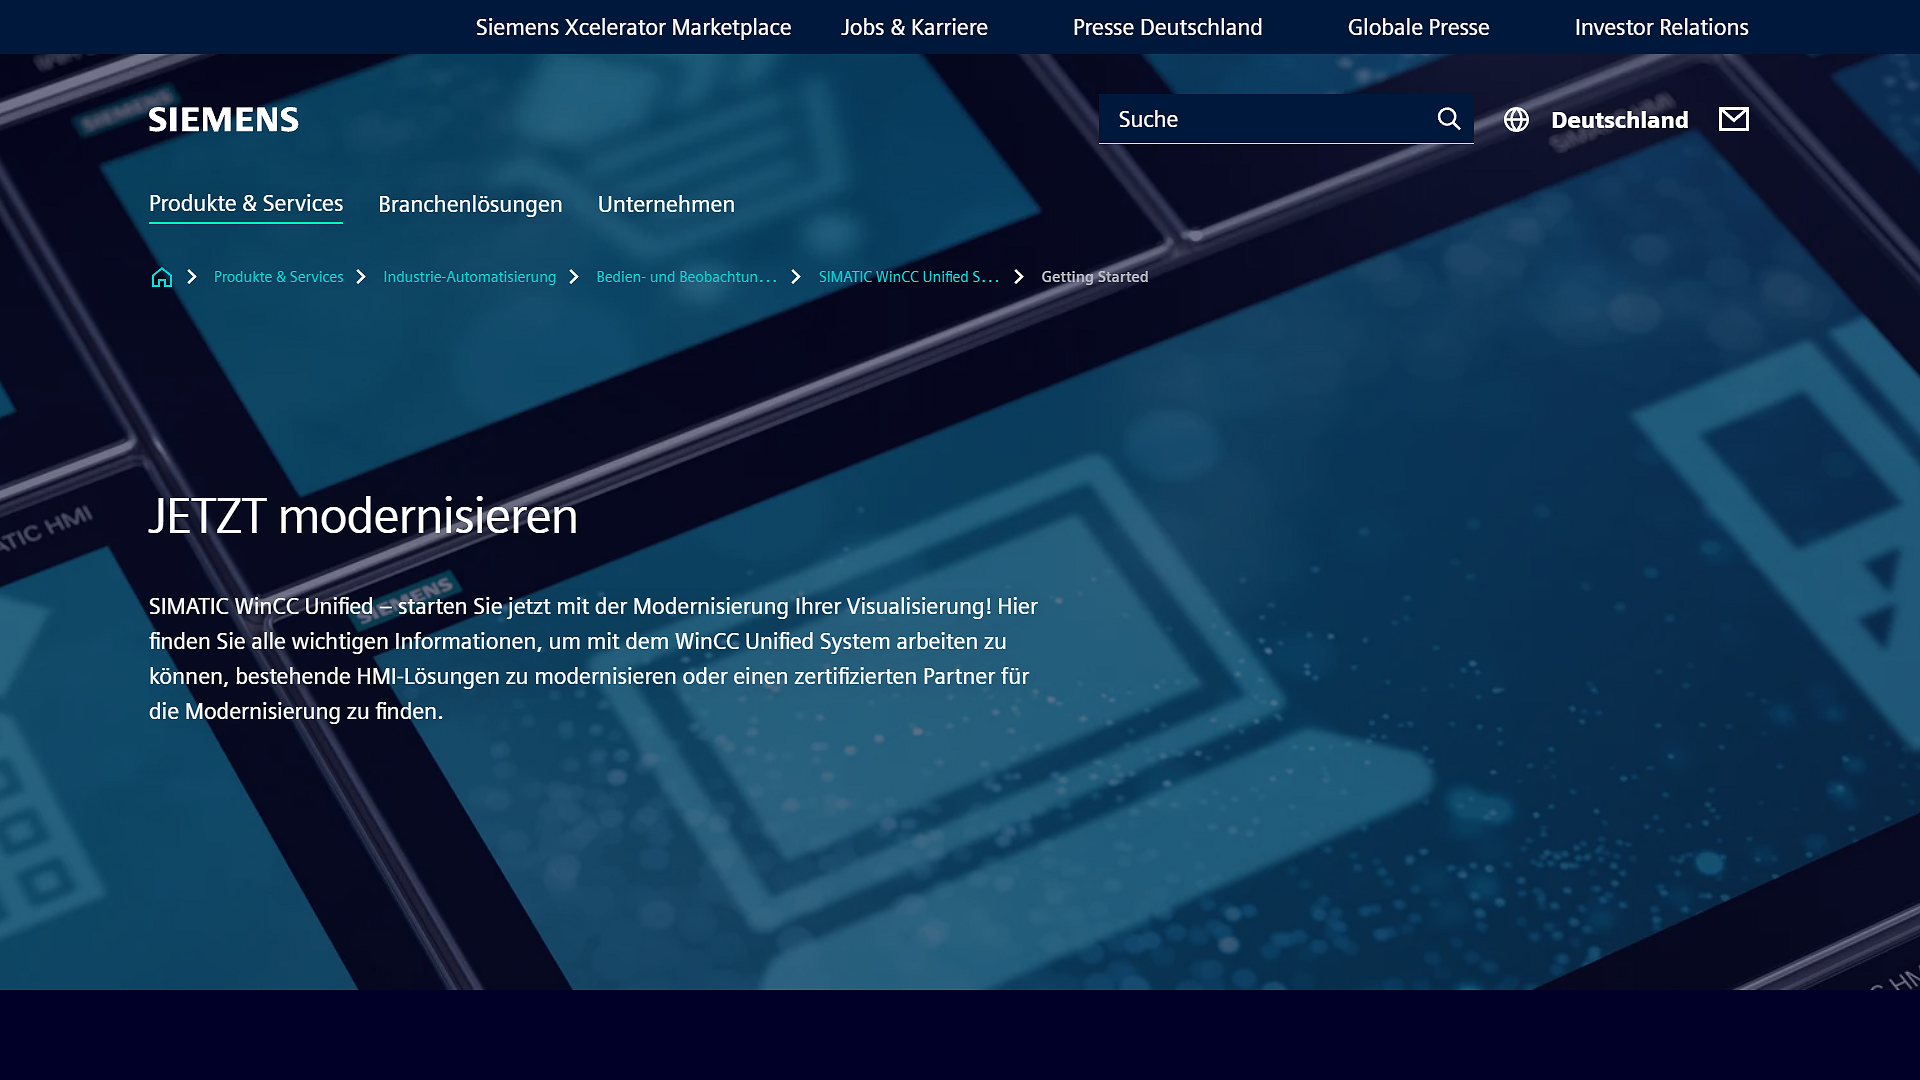
Task: Open Produkte & Services menu
Action: [x=246, y=204]
